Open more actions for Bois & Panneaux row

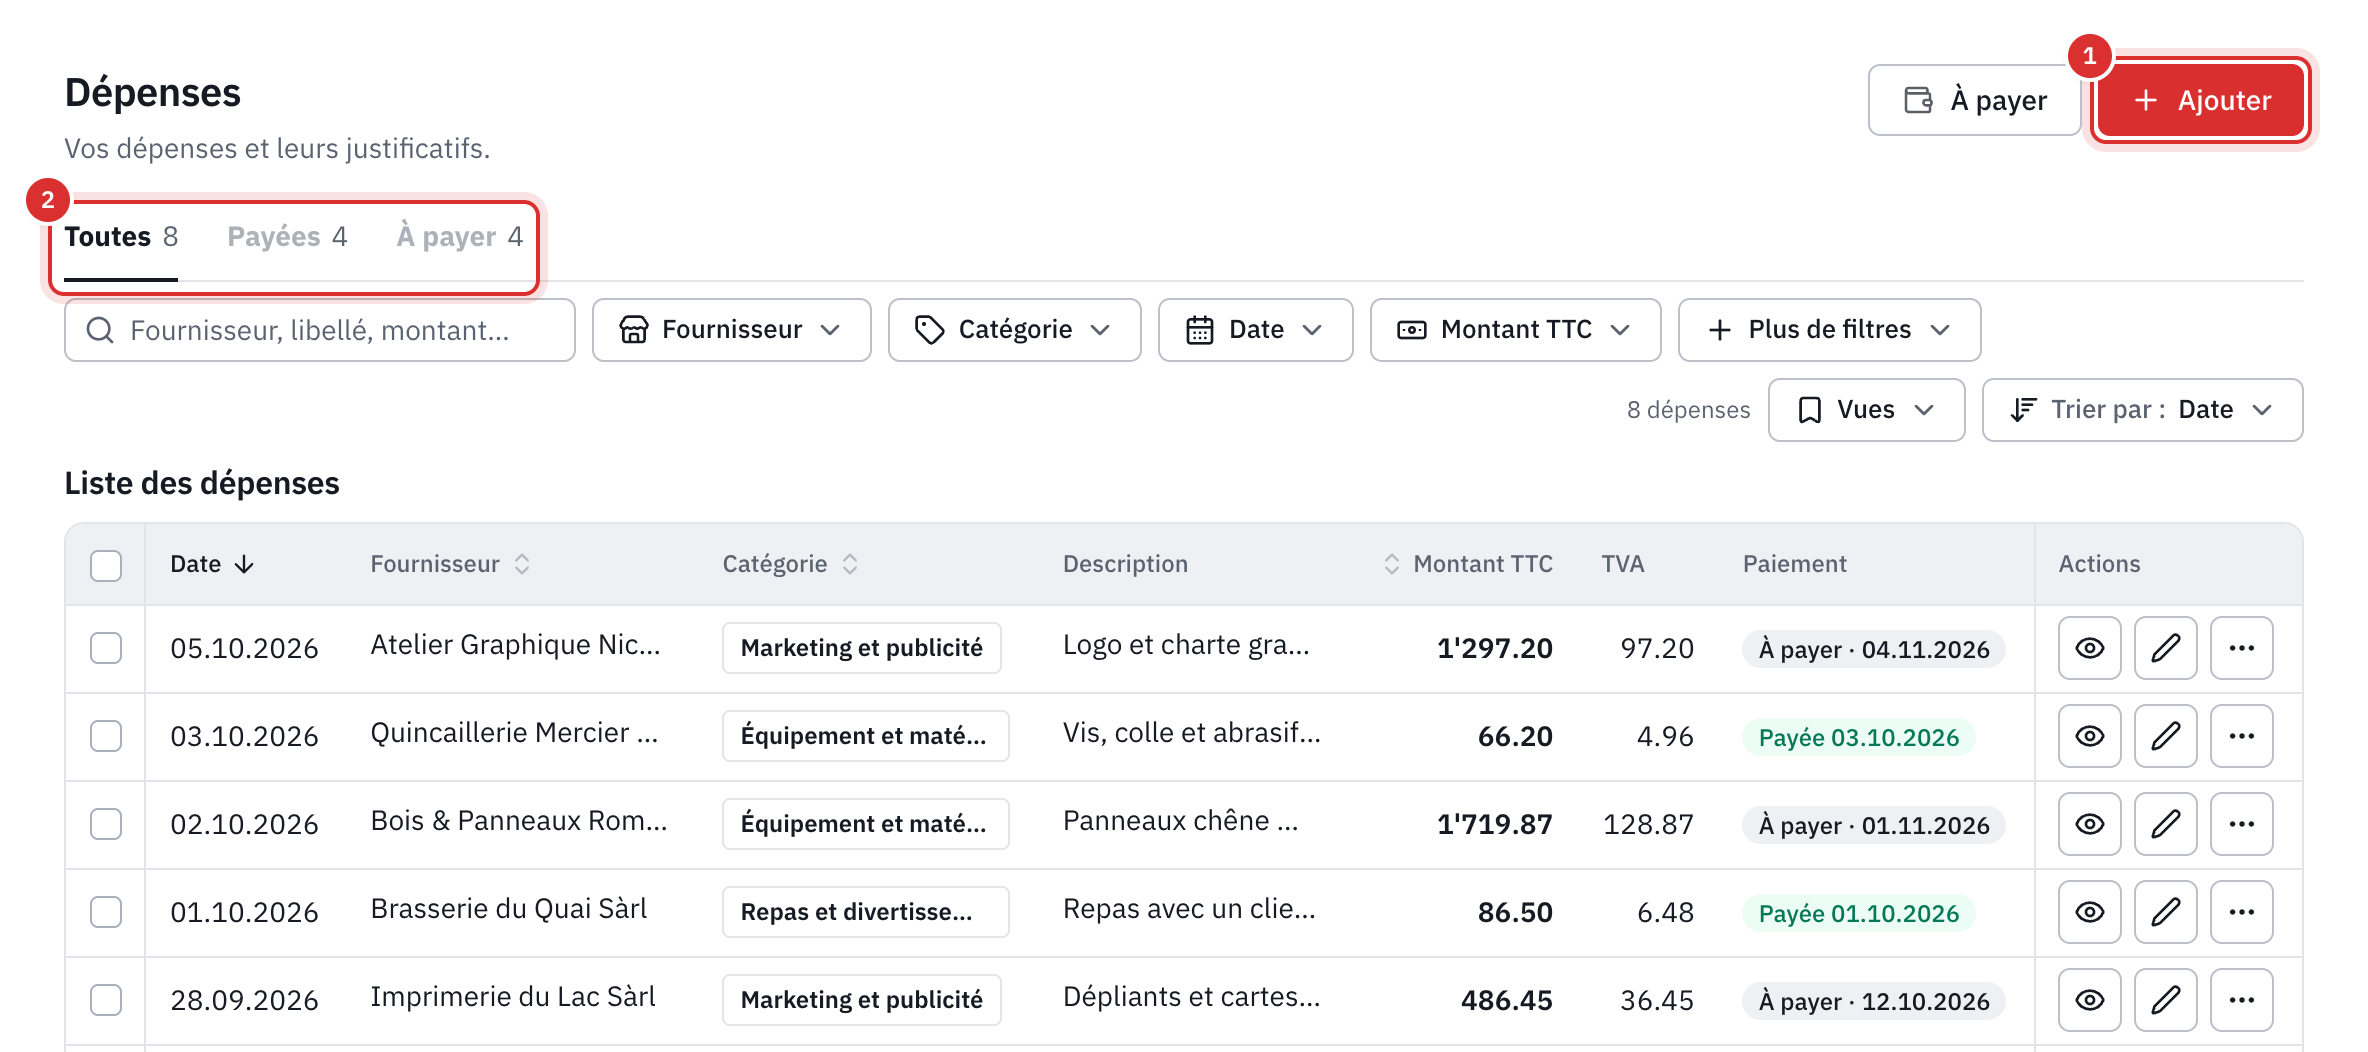[x=2241, y=824]
